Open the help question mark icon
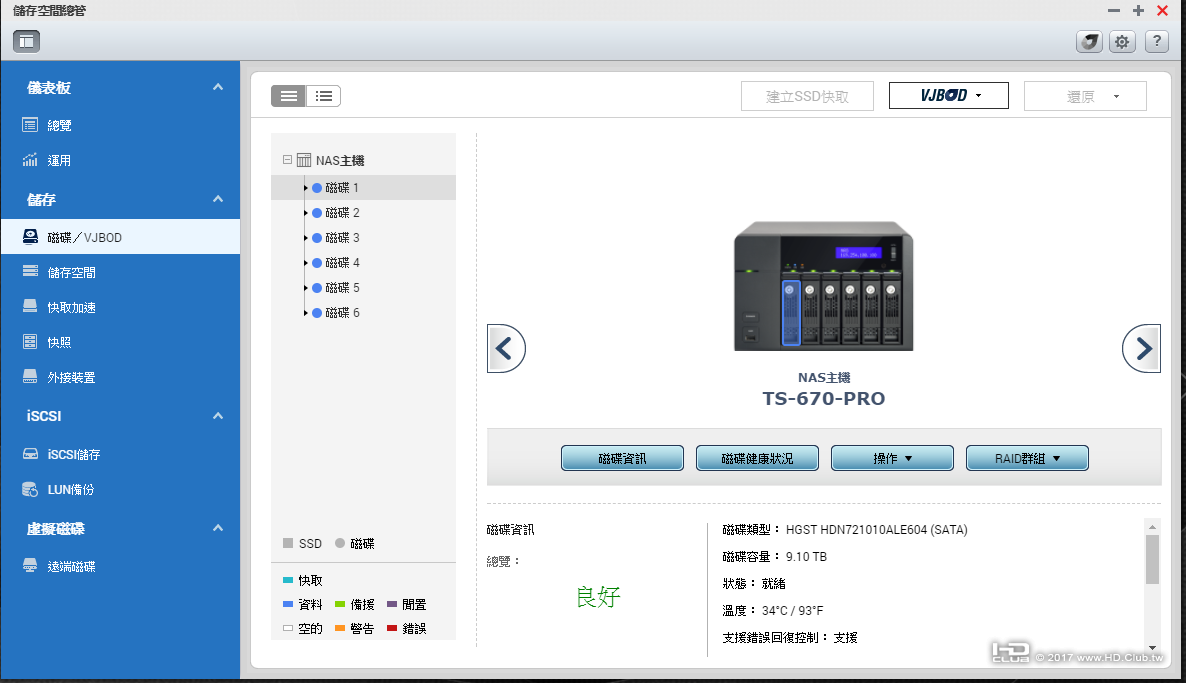This screenshot has width=1186, height=683. tap(1157, 42)
